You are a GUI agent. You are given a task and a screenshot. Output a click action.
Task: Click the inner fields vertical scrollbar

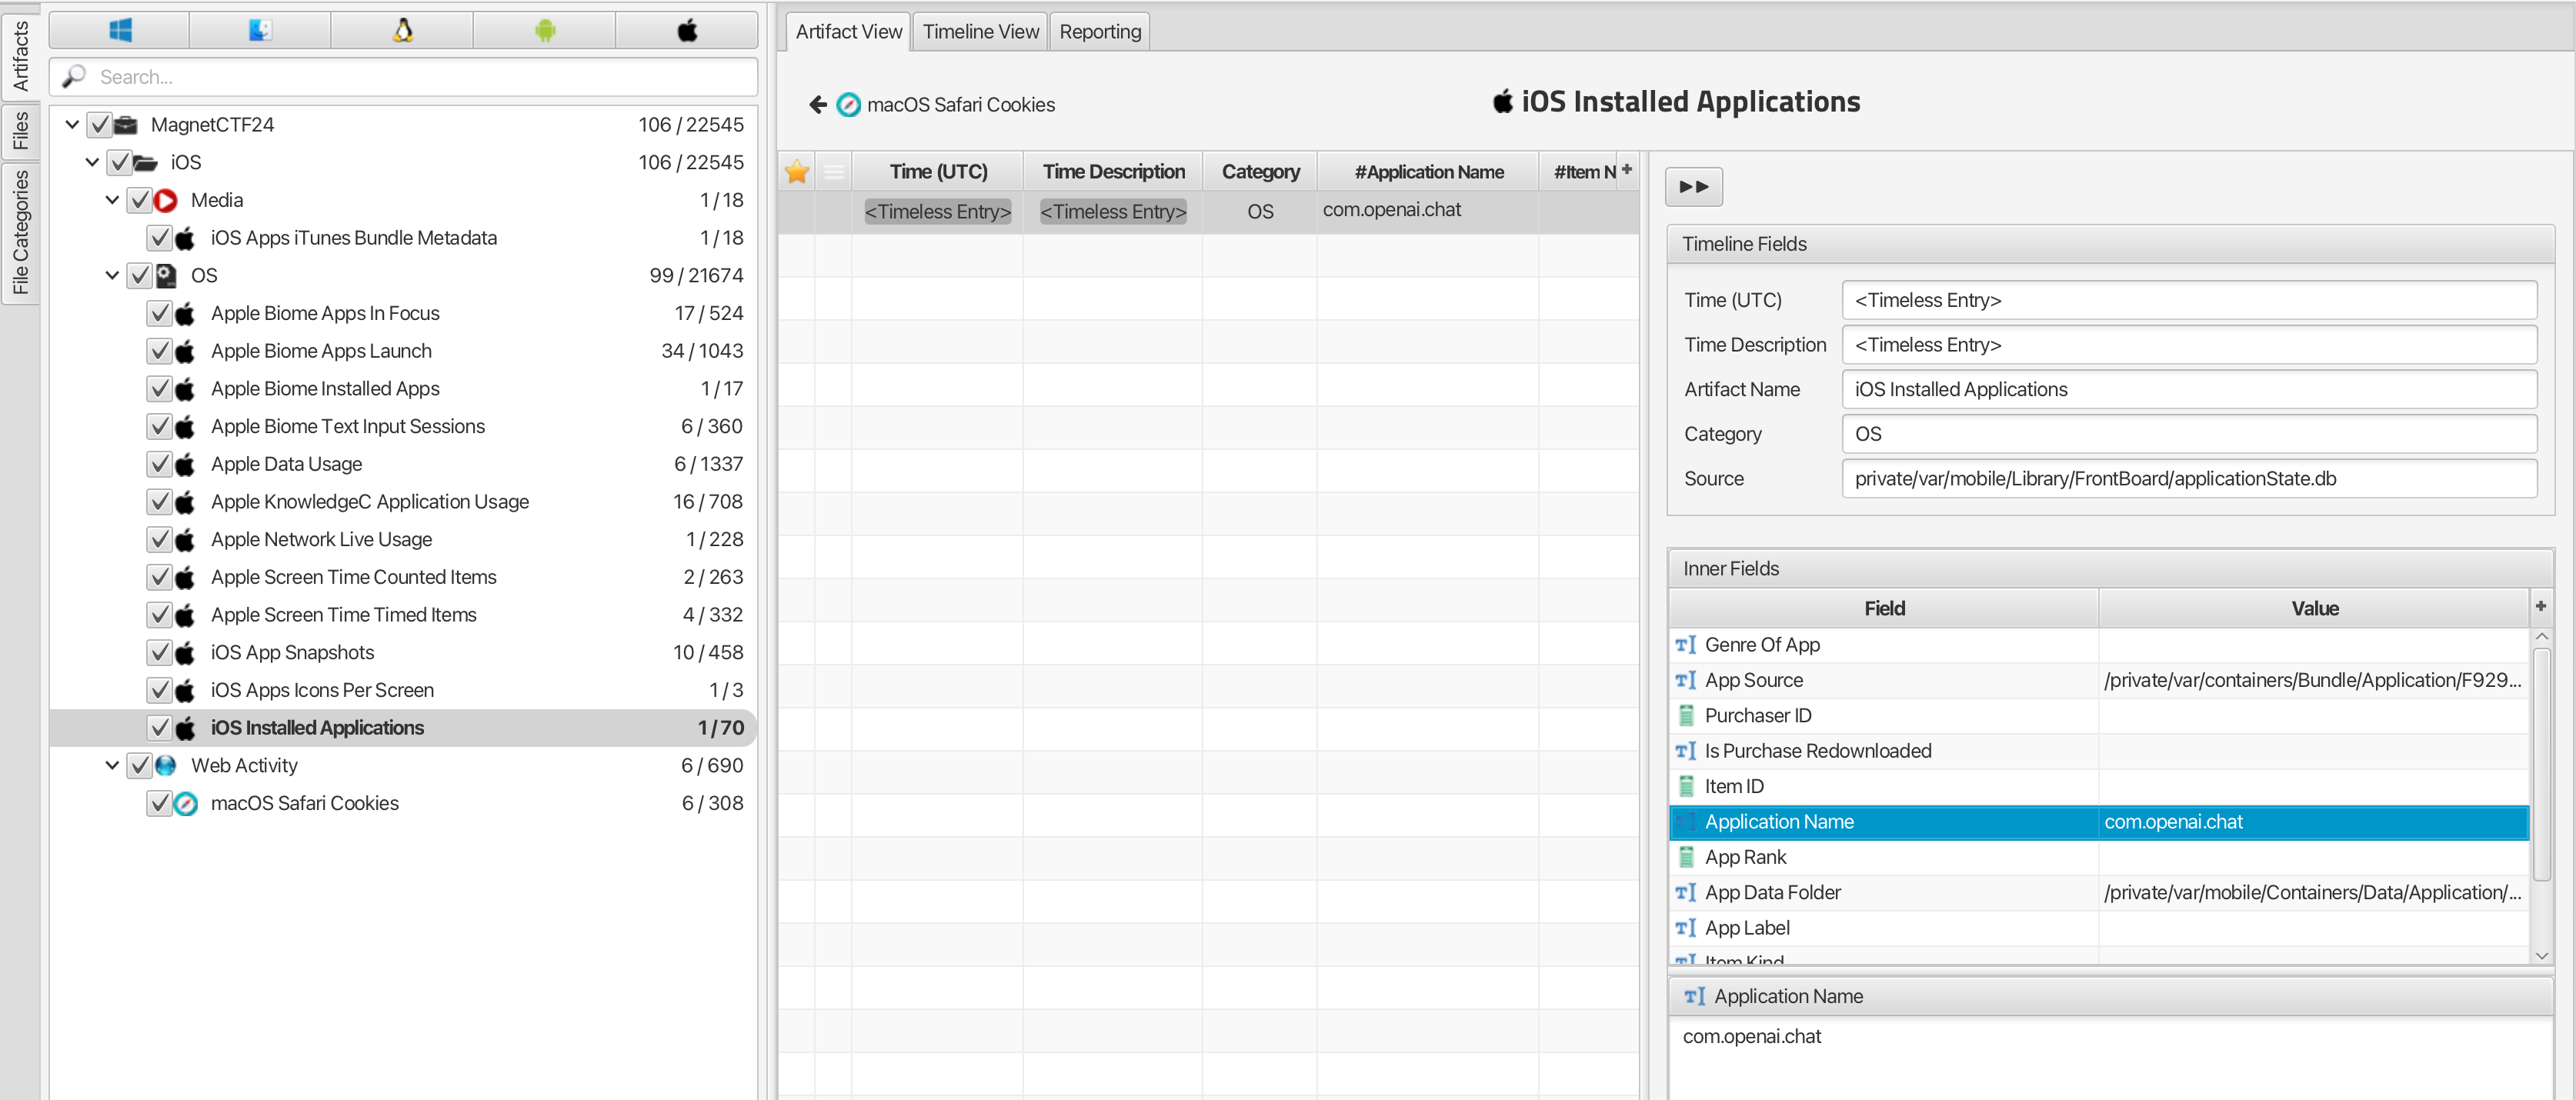tap(2541, 765)
